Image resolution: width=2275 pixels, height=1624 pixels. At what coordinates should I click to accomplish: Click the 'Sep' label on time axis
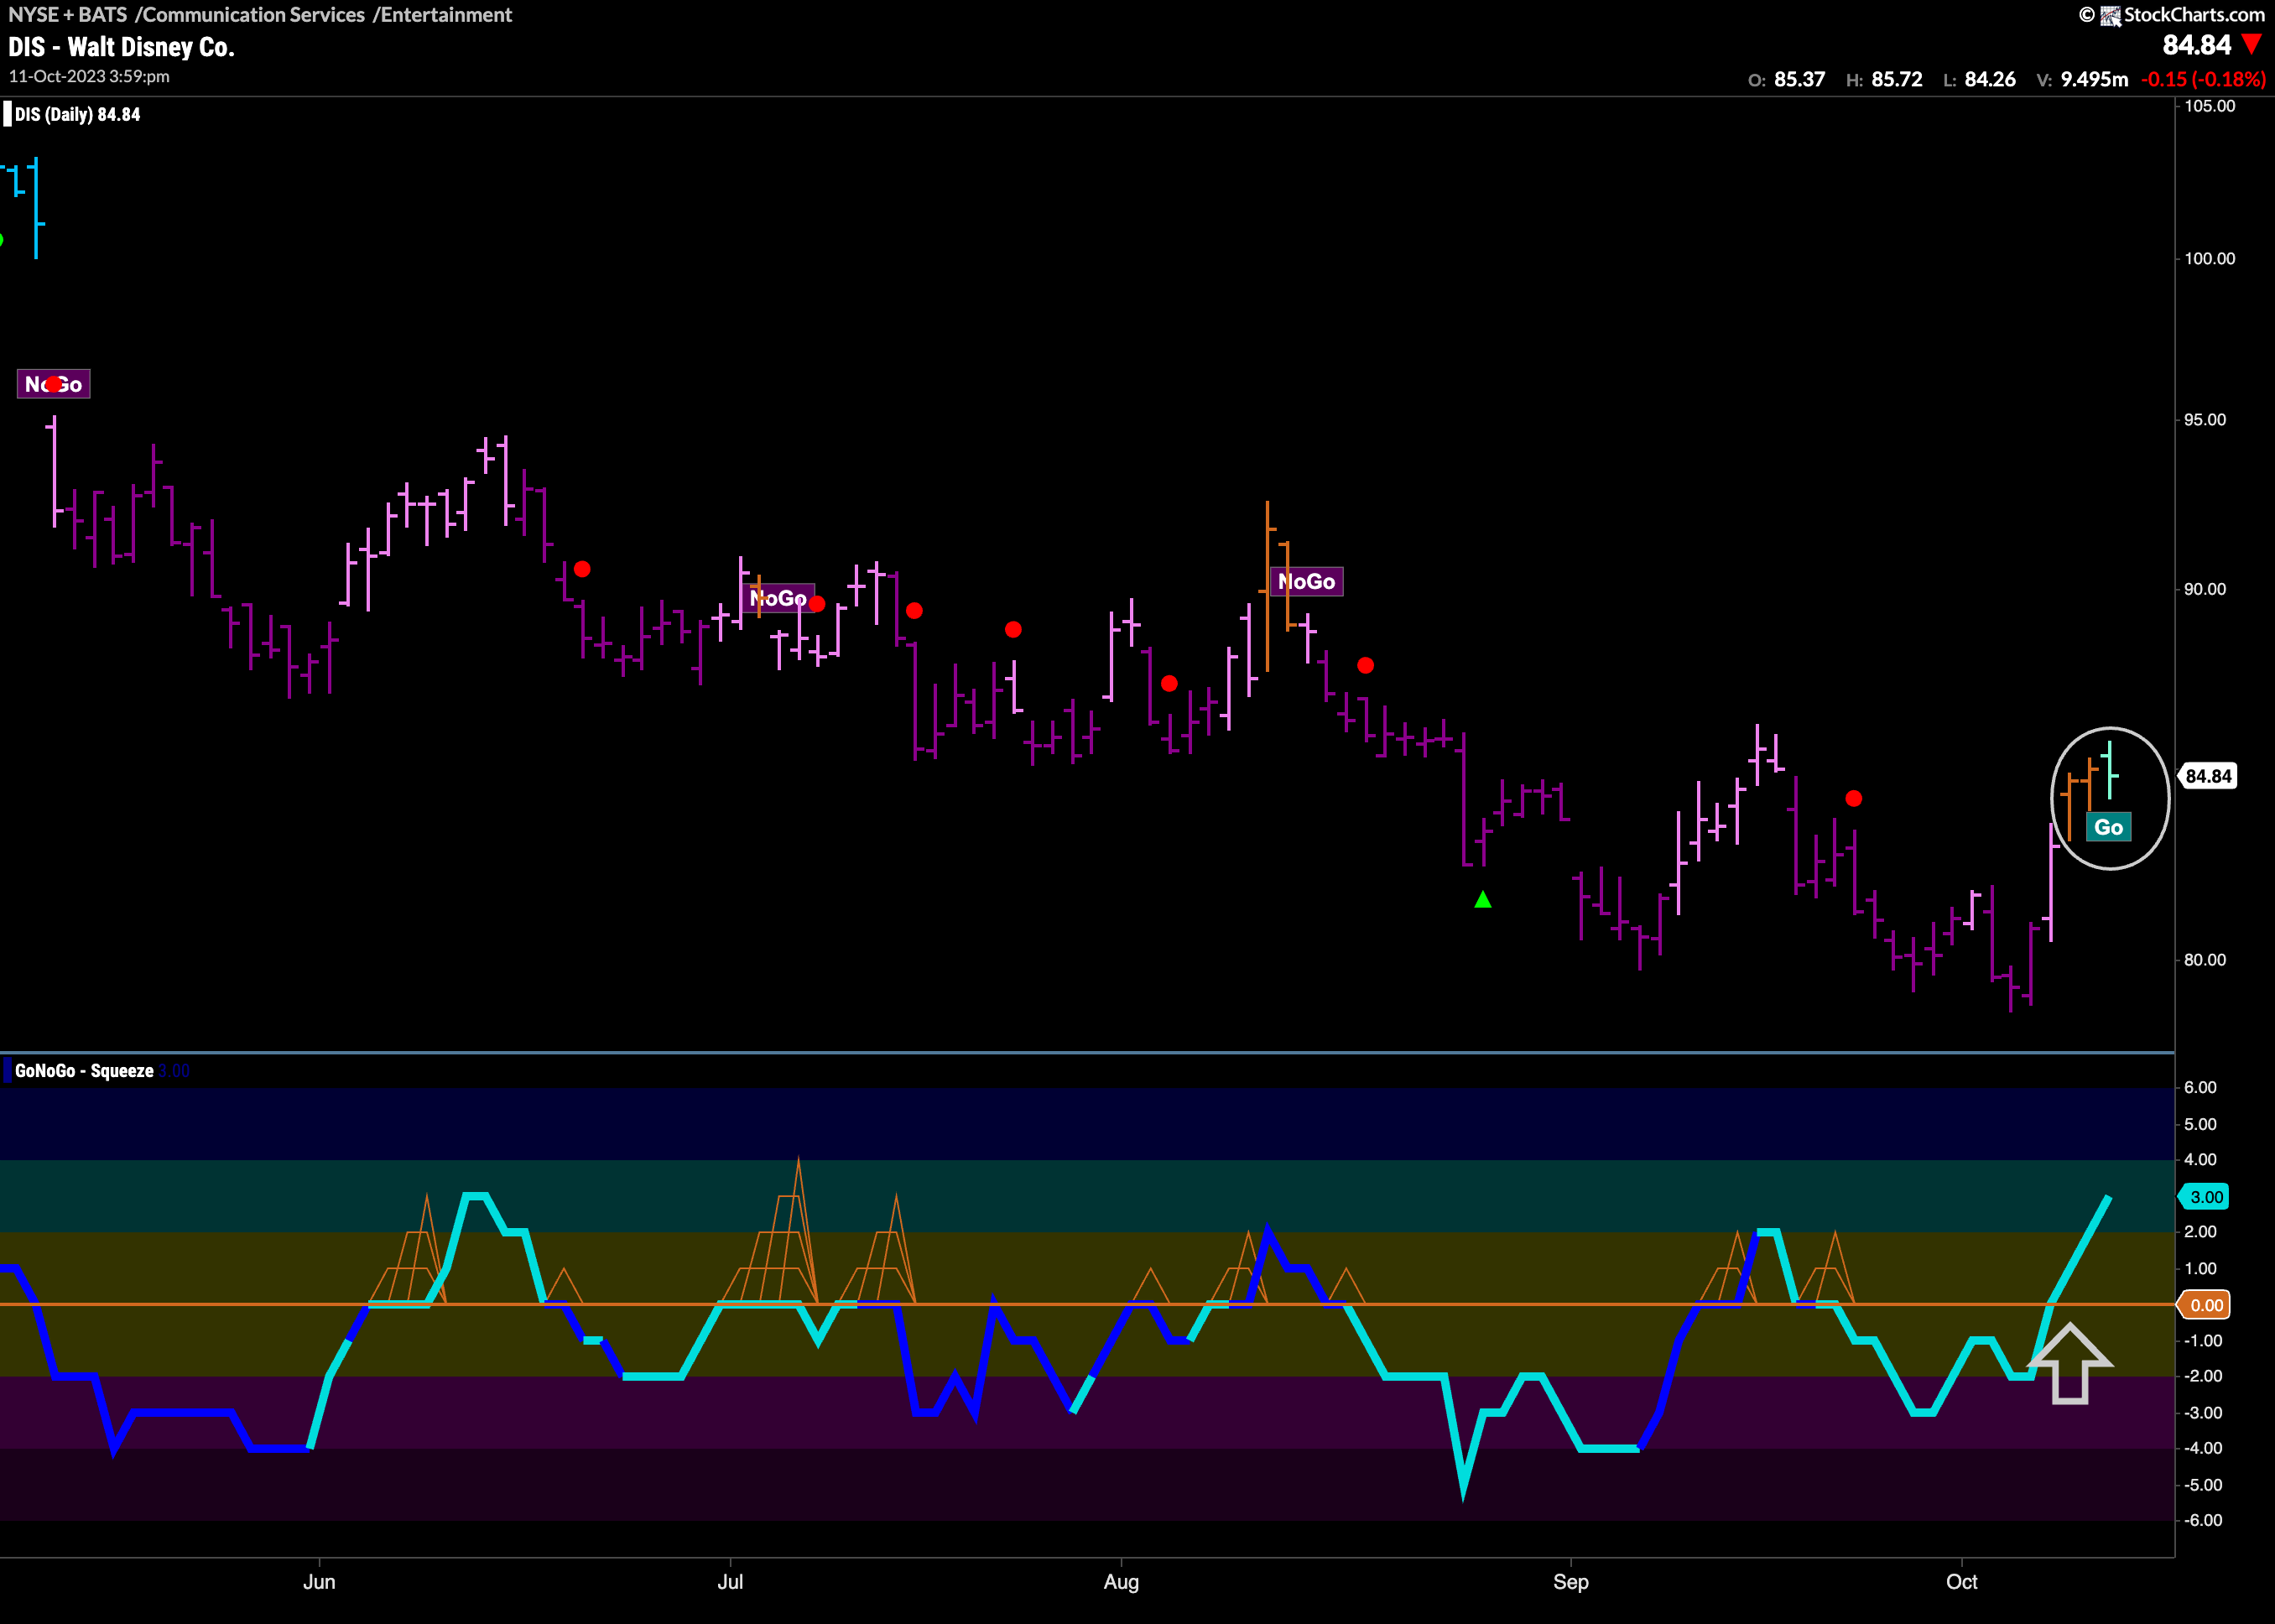point(1570,1582)
